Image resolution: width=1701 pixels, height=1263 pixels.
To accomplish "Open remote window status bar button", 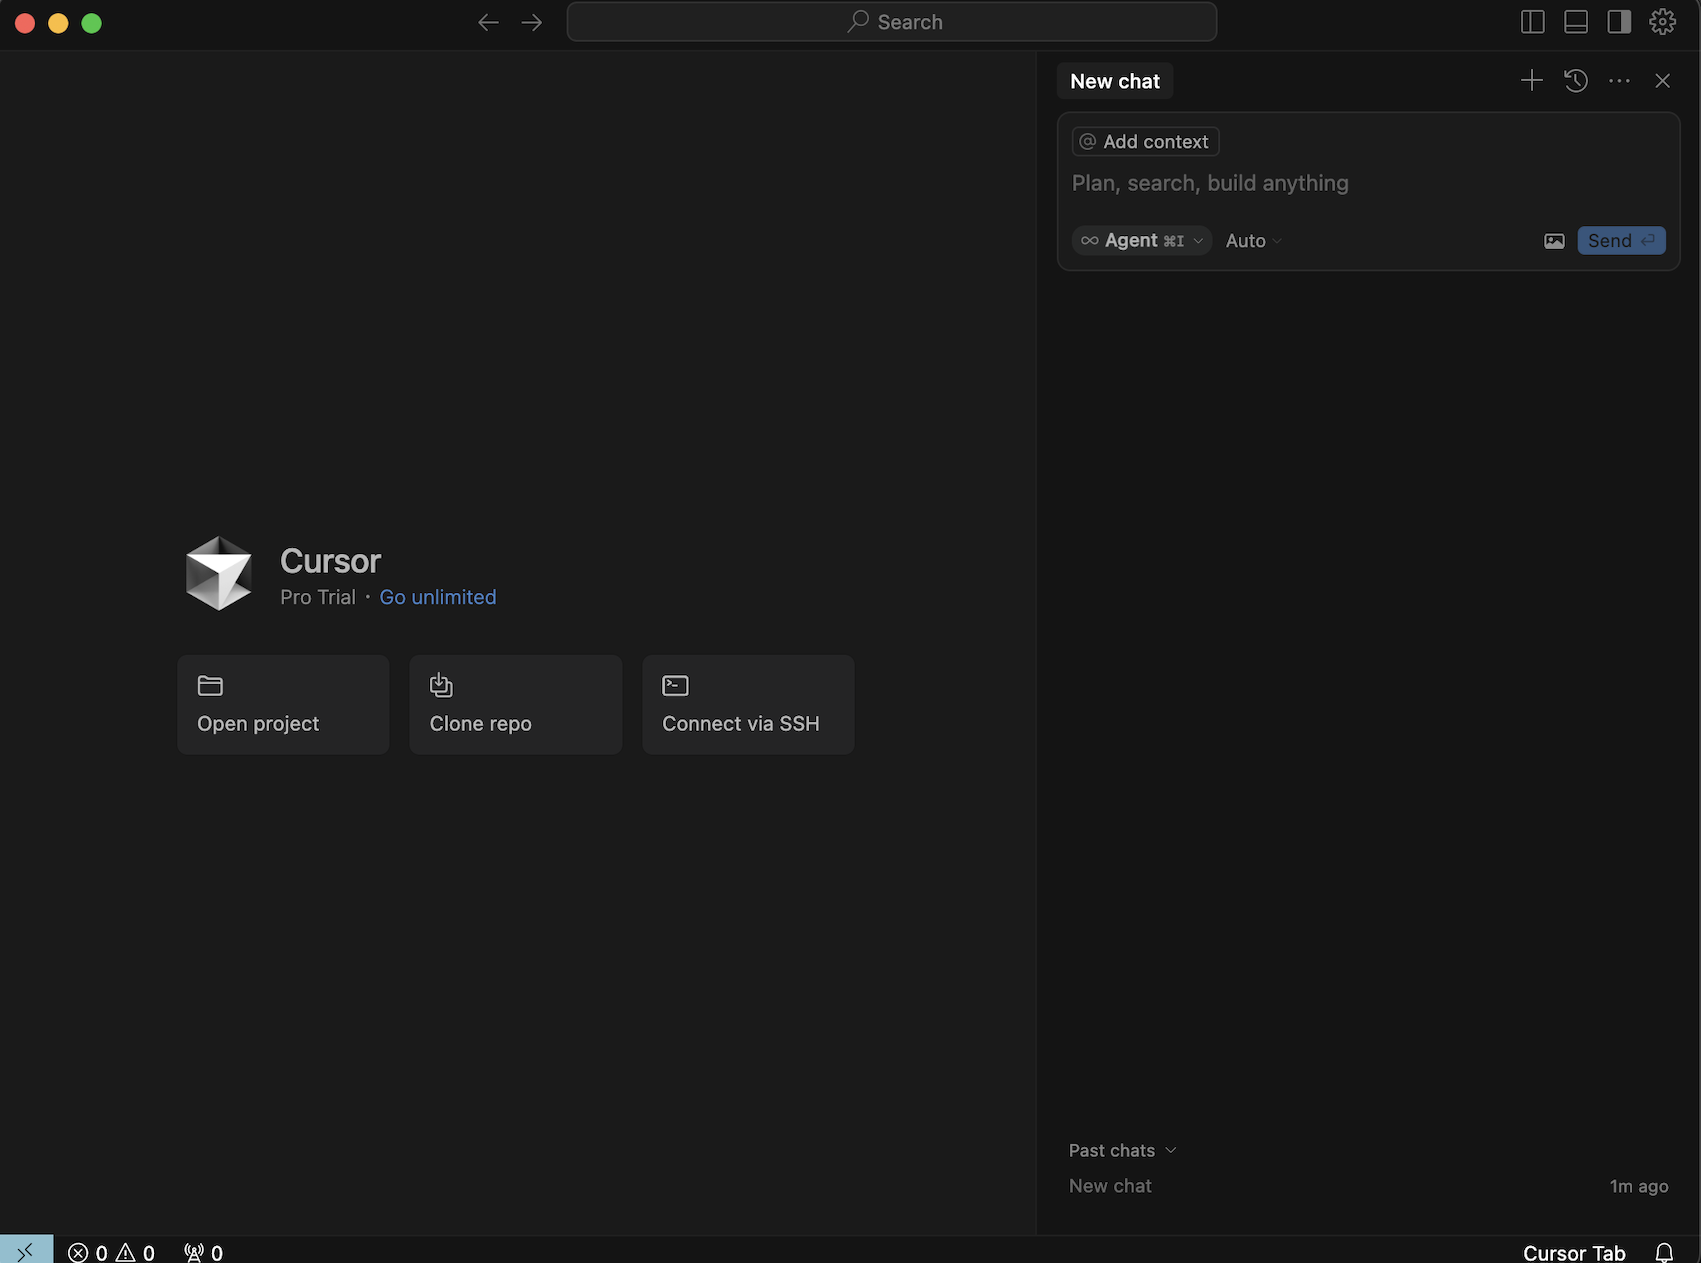I will coord(26,1250).
